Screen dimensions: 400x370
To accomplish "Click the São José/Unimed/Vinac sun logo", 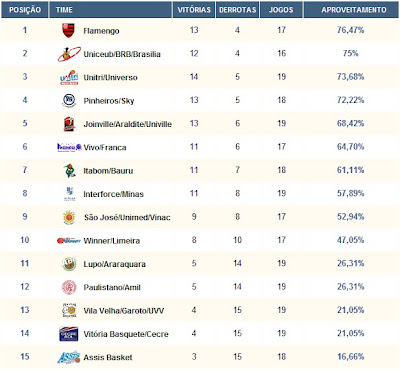I will point(69,217).
